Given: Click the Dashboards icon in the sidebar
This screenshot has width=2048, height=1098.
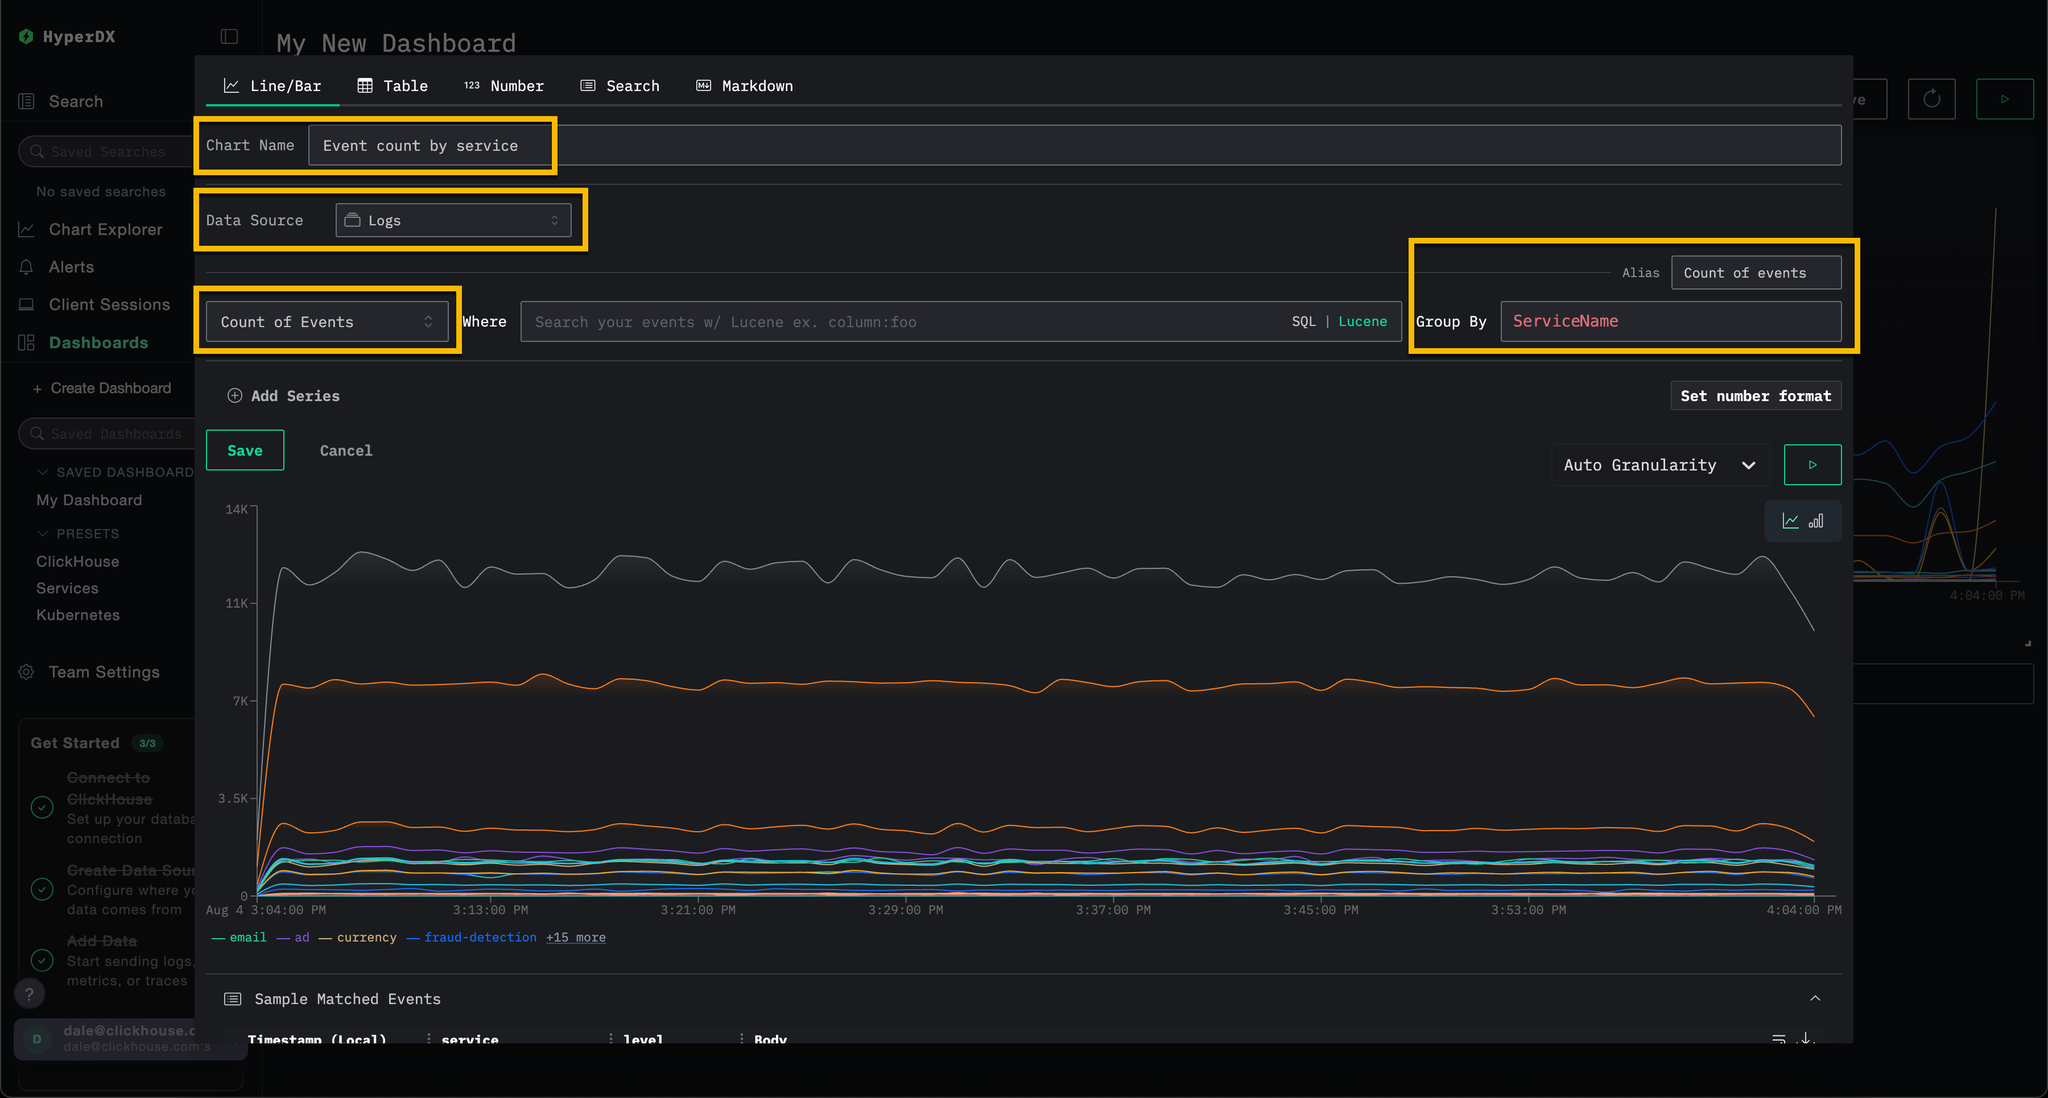Looking at the screenshot, I should [26, 342].
